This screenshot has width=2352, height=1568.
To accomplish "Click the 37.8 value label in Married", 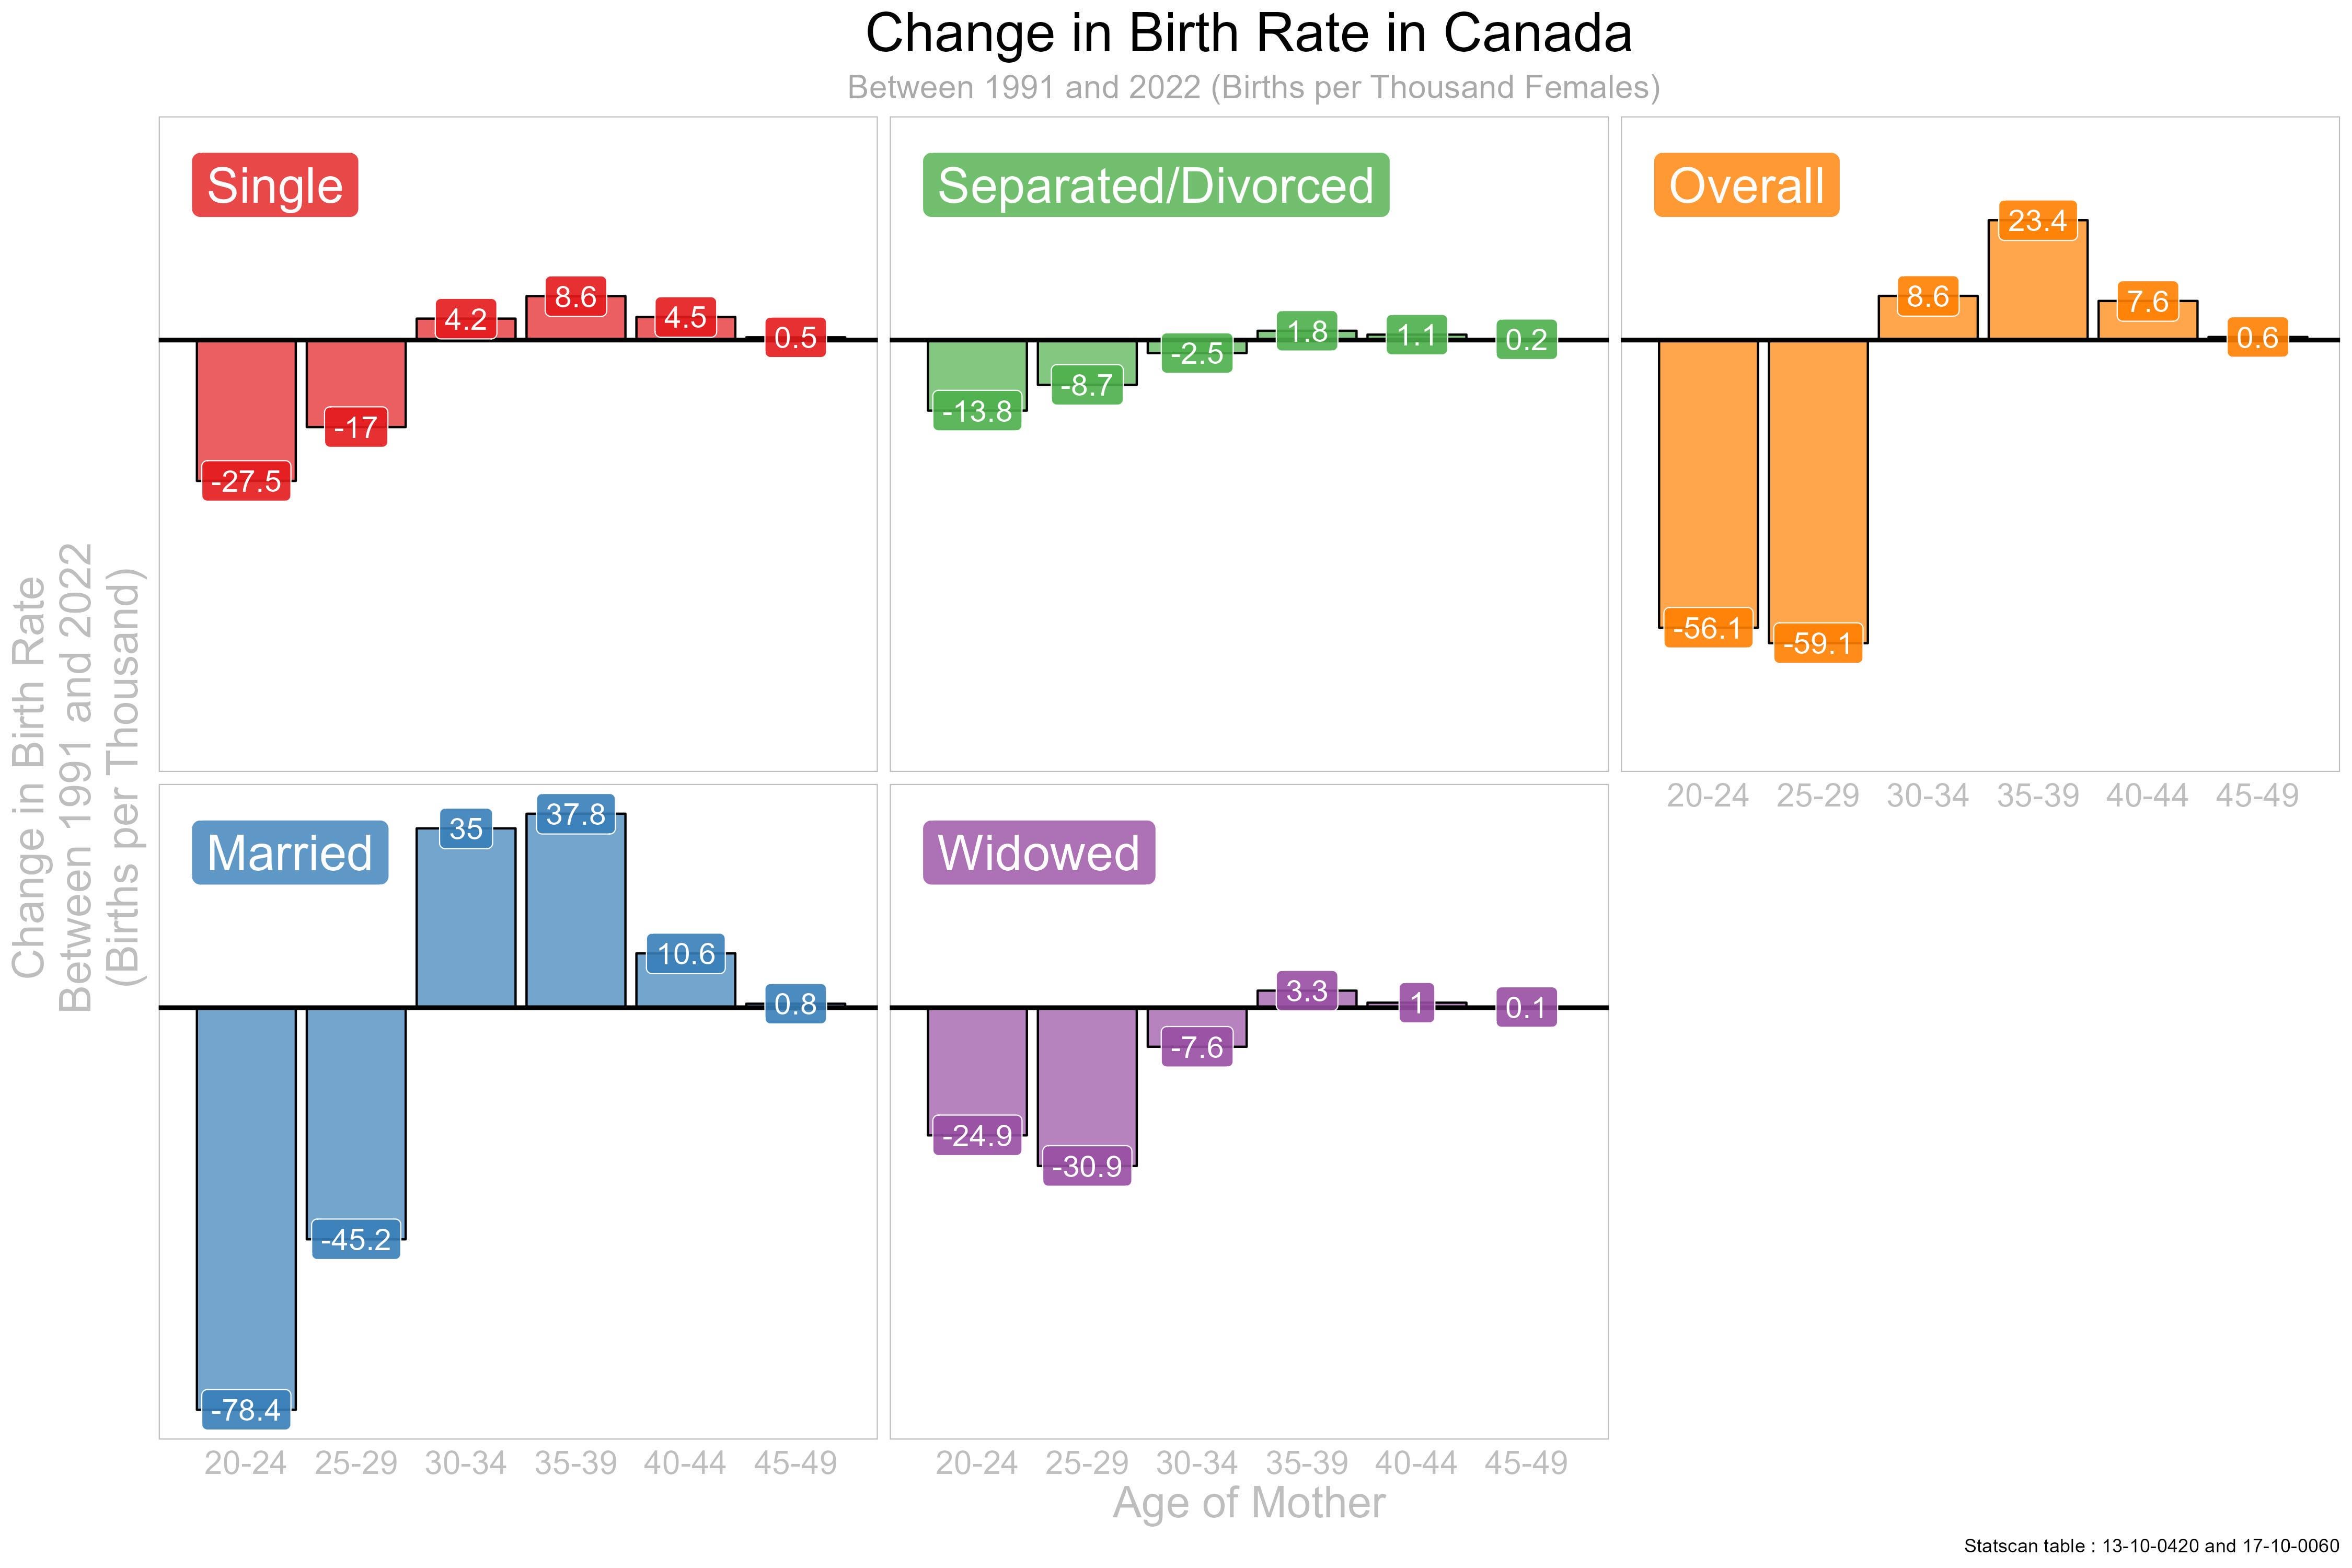I will [575, 814].
